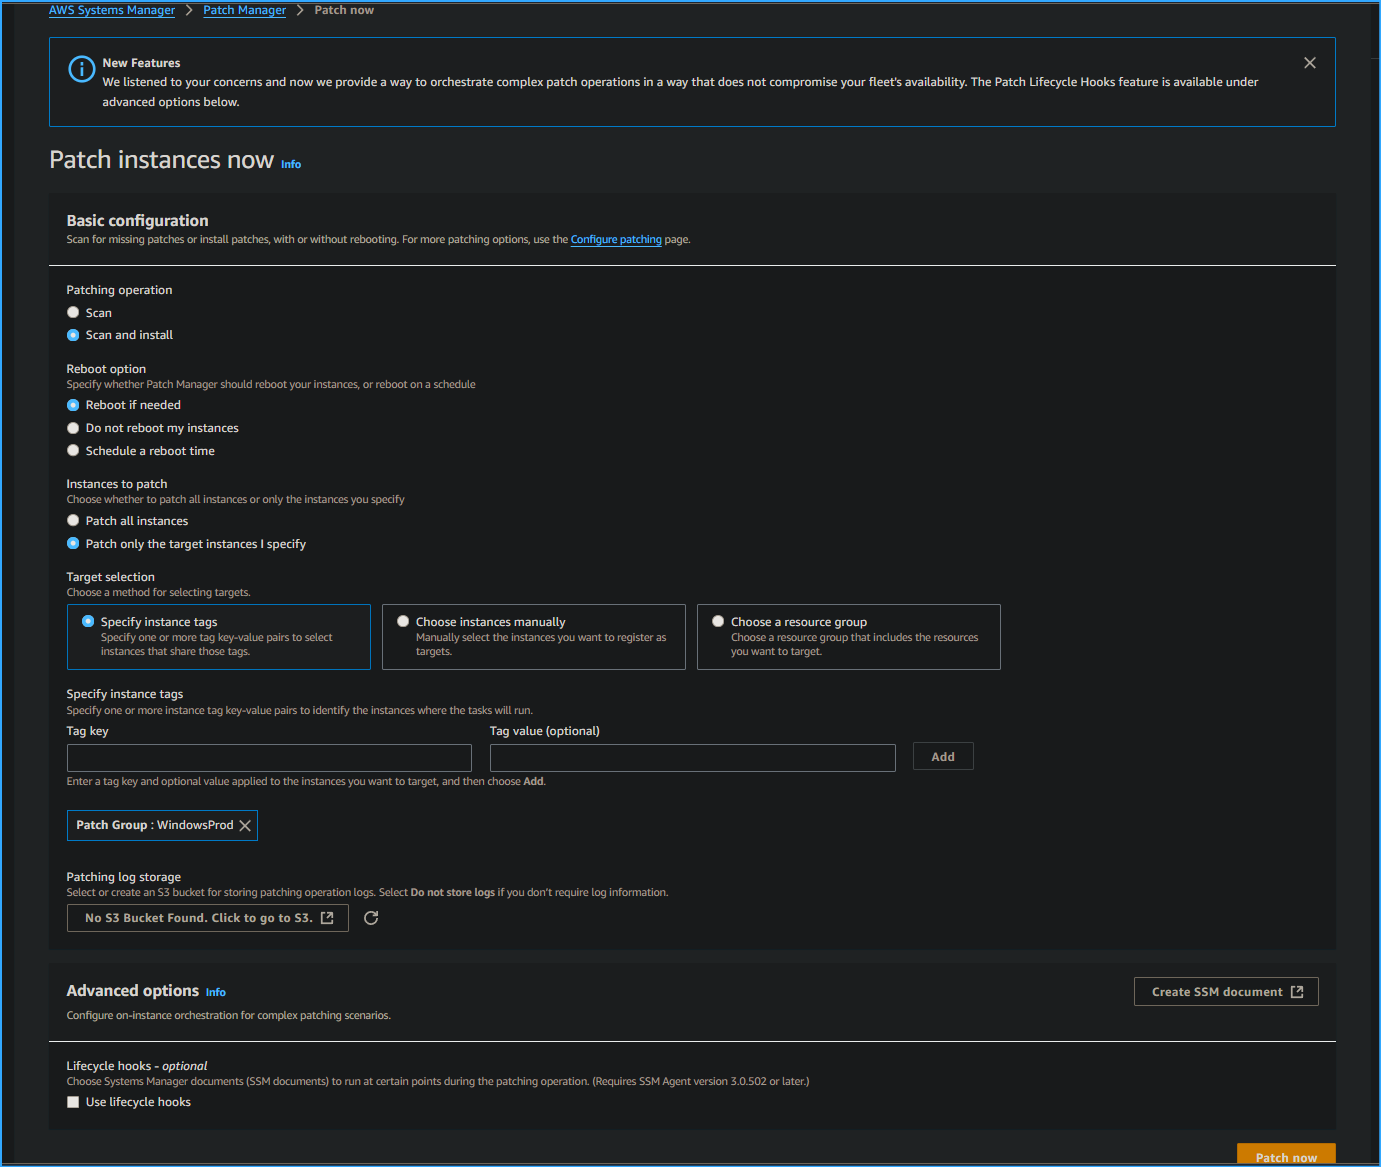Select Patch all instances
This screenshot has height=1167, width=1381.
[x=73, y=520]
